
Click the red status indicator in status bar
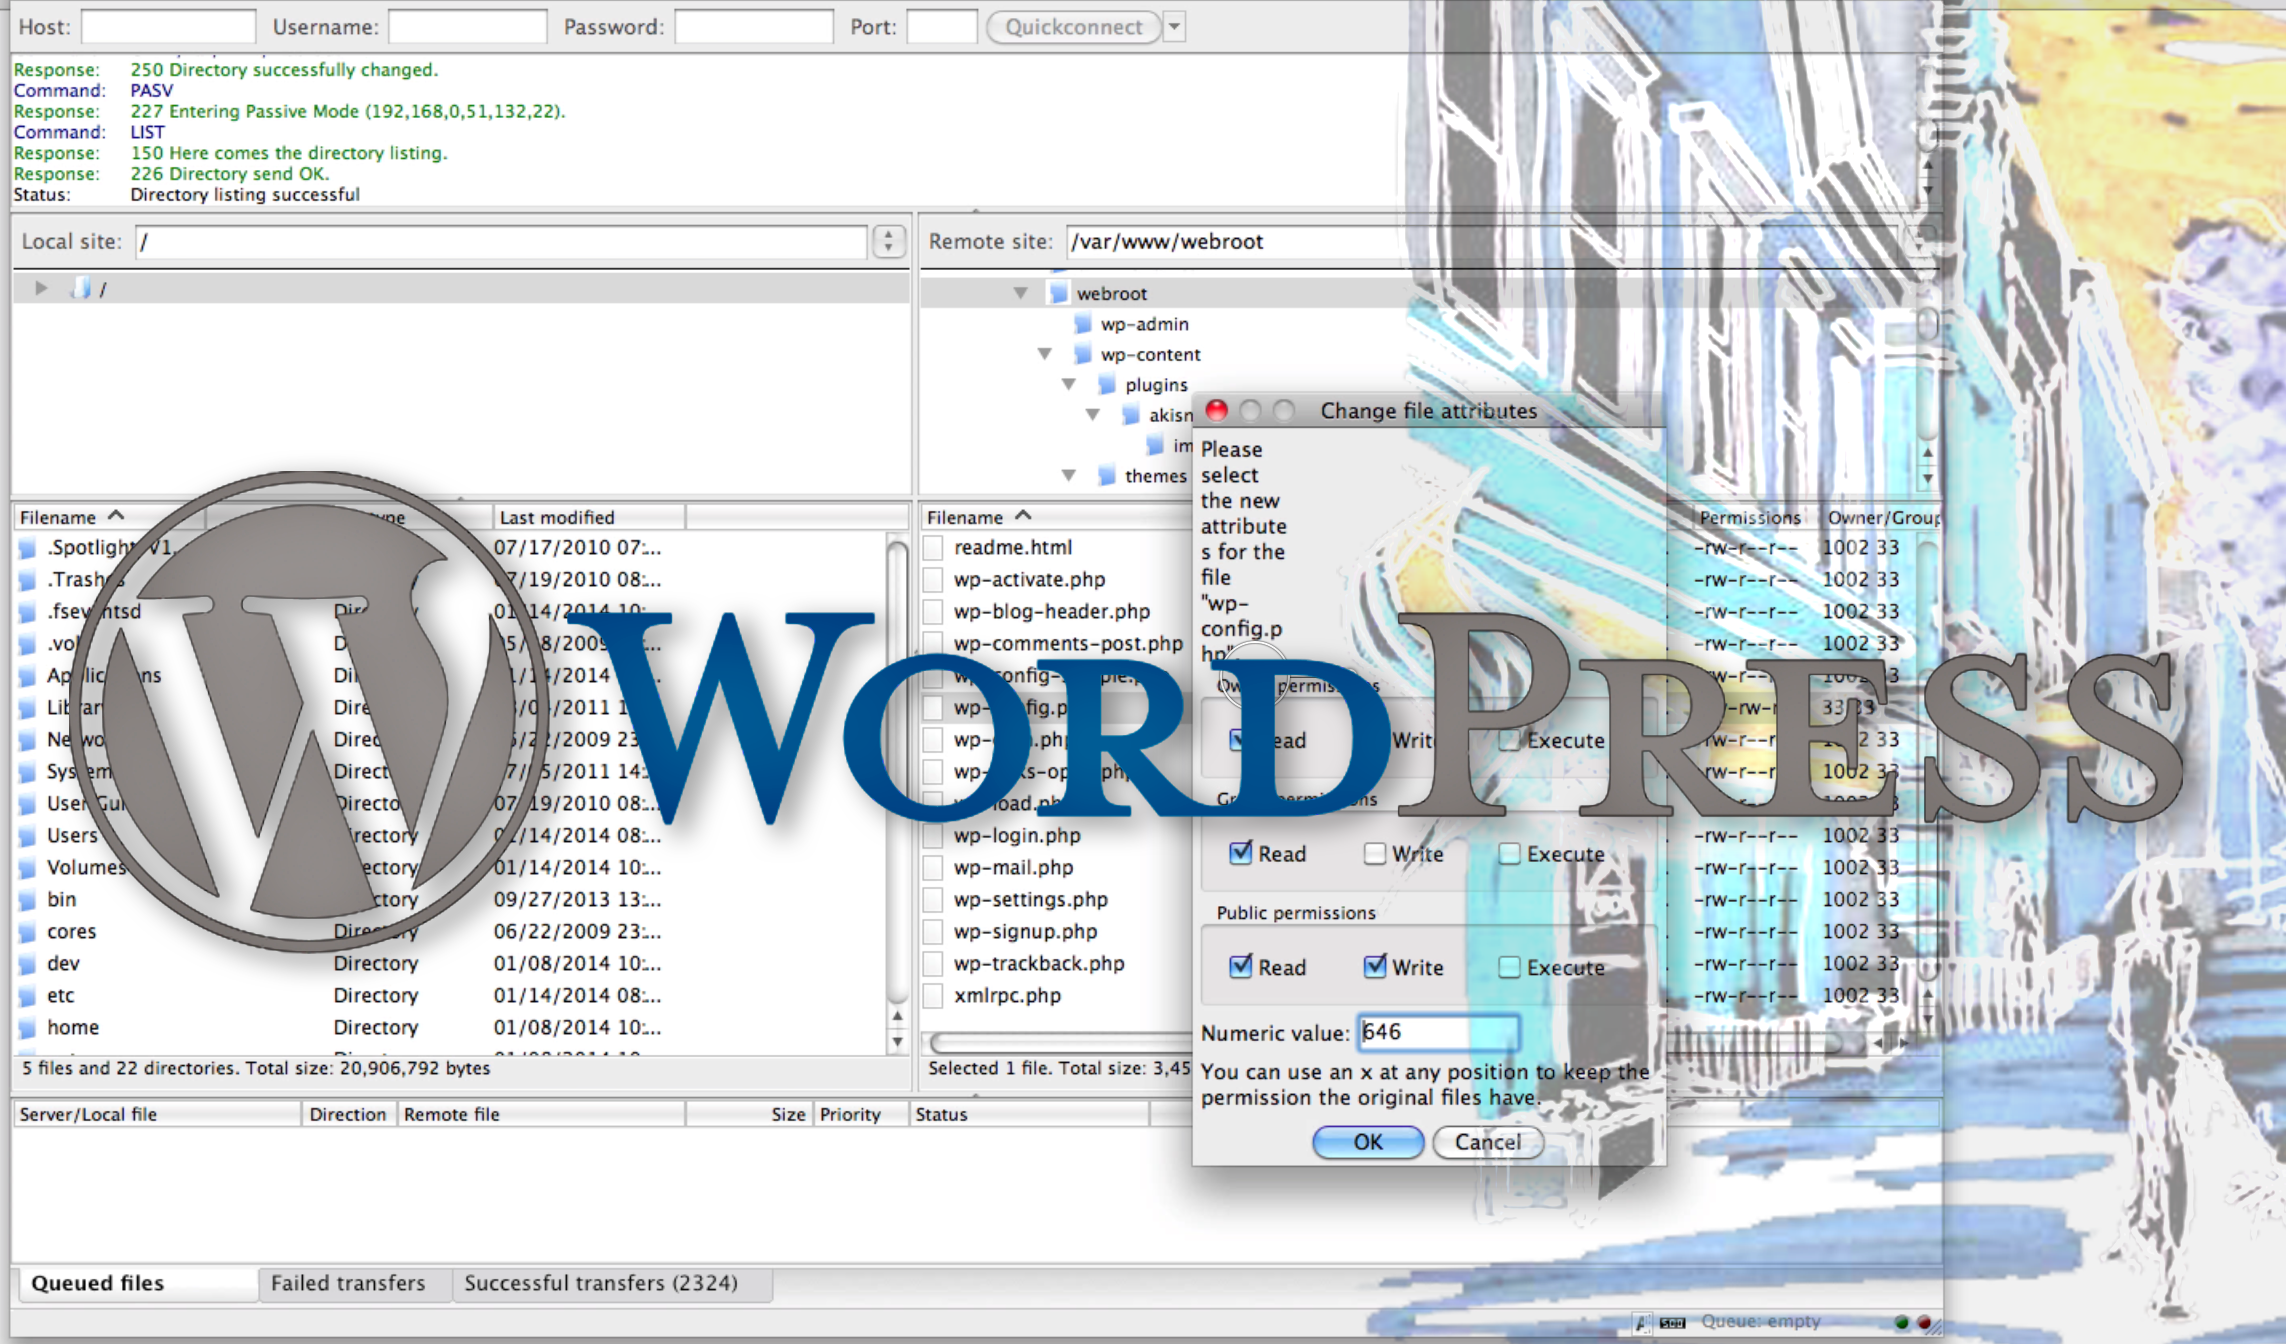1924,1322
